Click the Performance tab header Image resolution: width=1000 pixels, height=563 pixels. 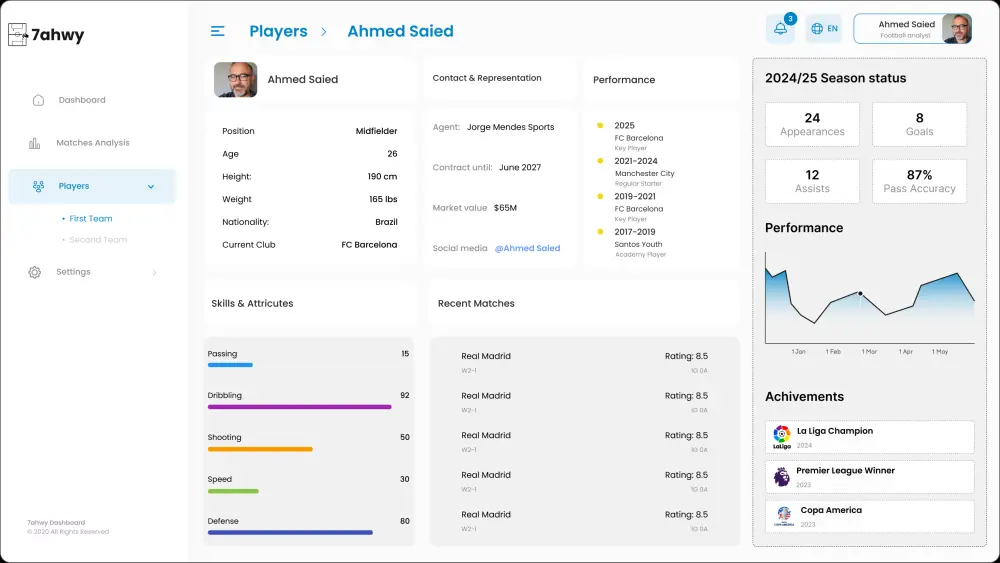[x=624, y=80]
